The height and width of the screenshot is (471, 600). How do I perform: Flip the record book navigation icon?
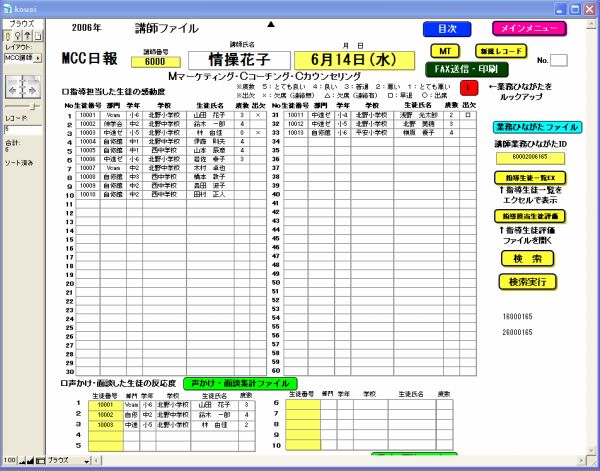pos(22,89)
